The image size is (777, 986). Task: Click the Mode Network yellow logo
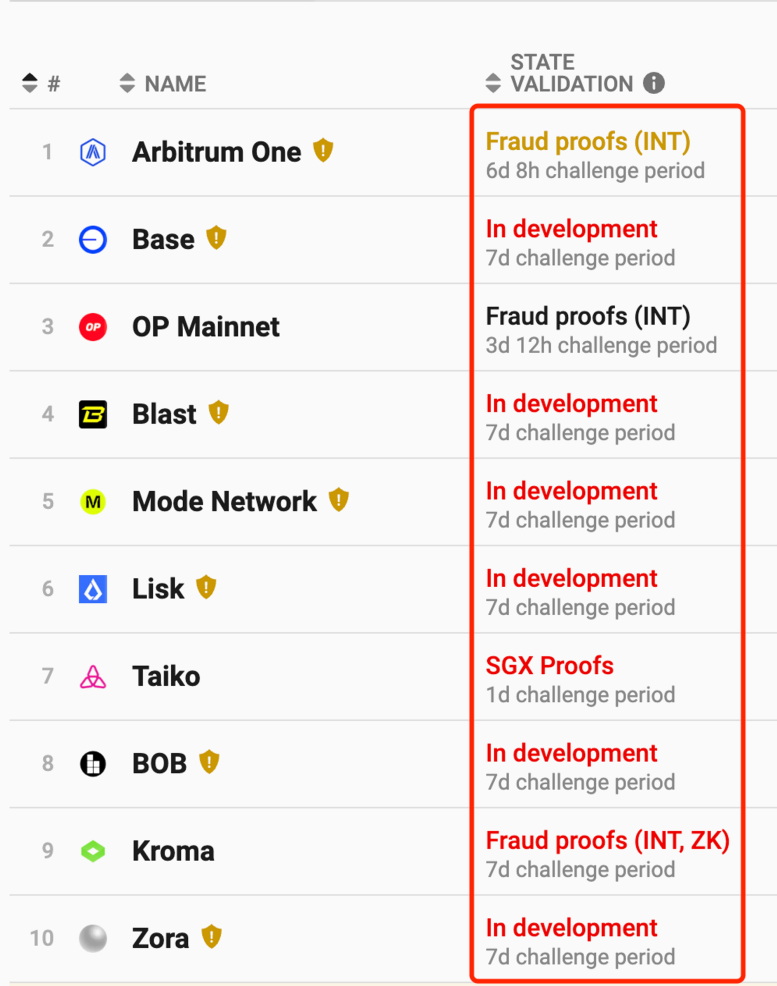point(93,502)
